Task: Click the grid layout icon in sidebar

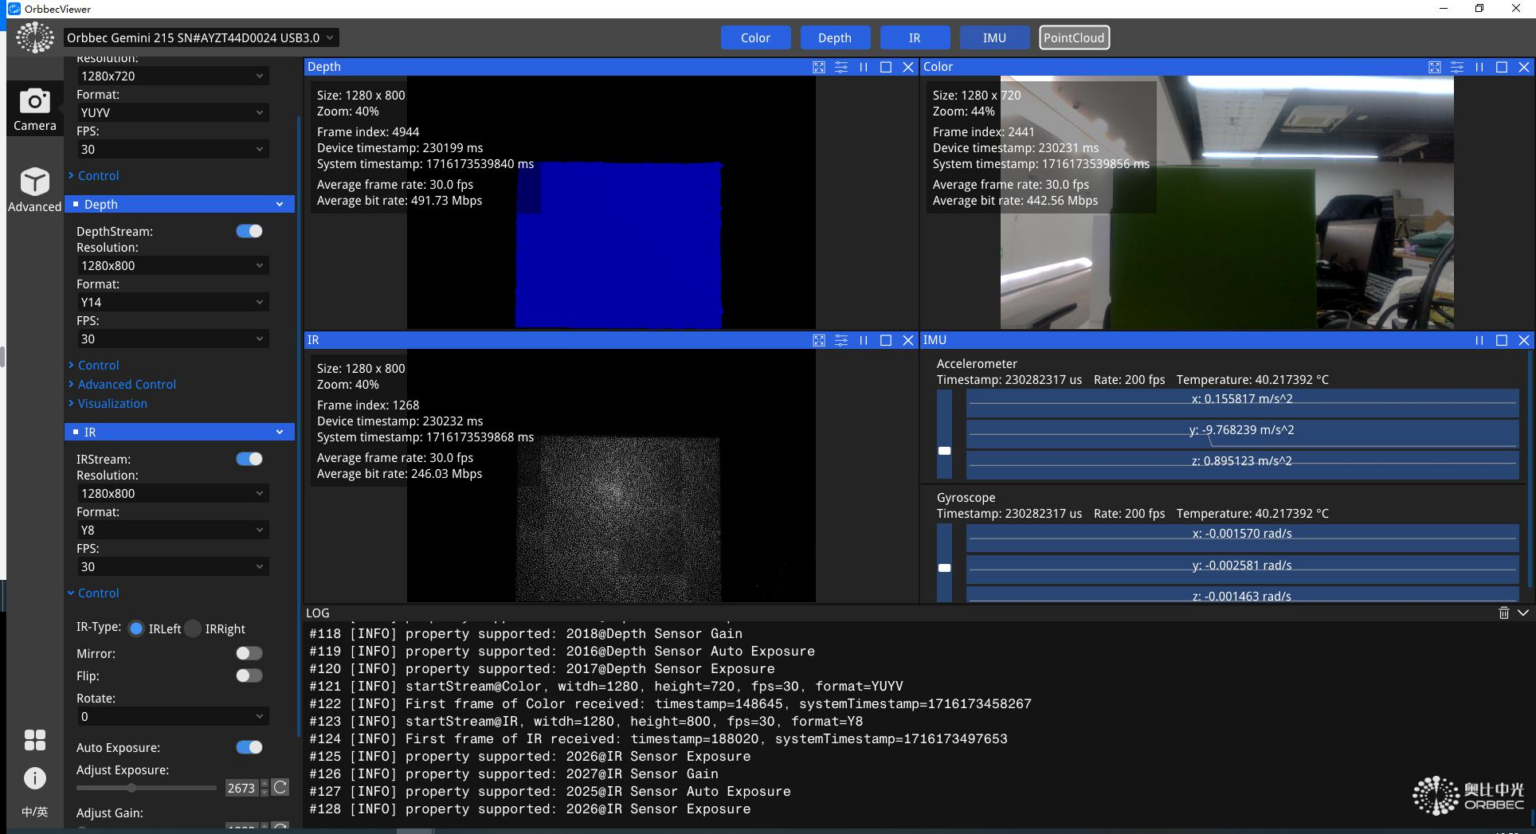Action: (x=35, y=740)
